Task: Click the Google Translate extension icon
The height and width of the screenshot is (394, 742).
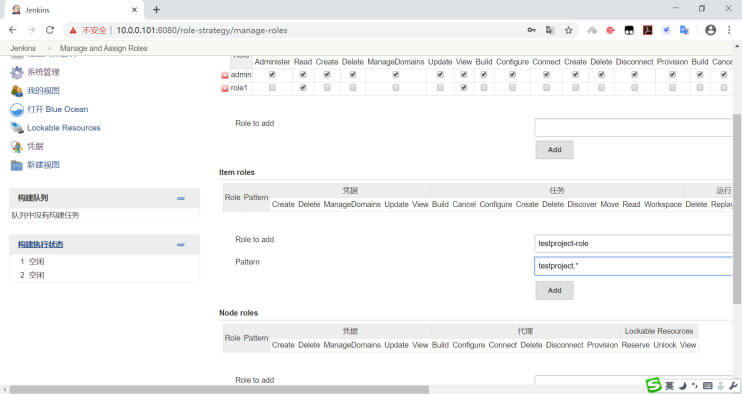Action: point(684,30)
